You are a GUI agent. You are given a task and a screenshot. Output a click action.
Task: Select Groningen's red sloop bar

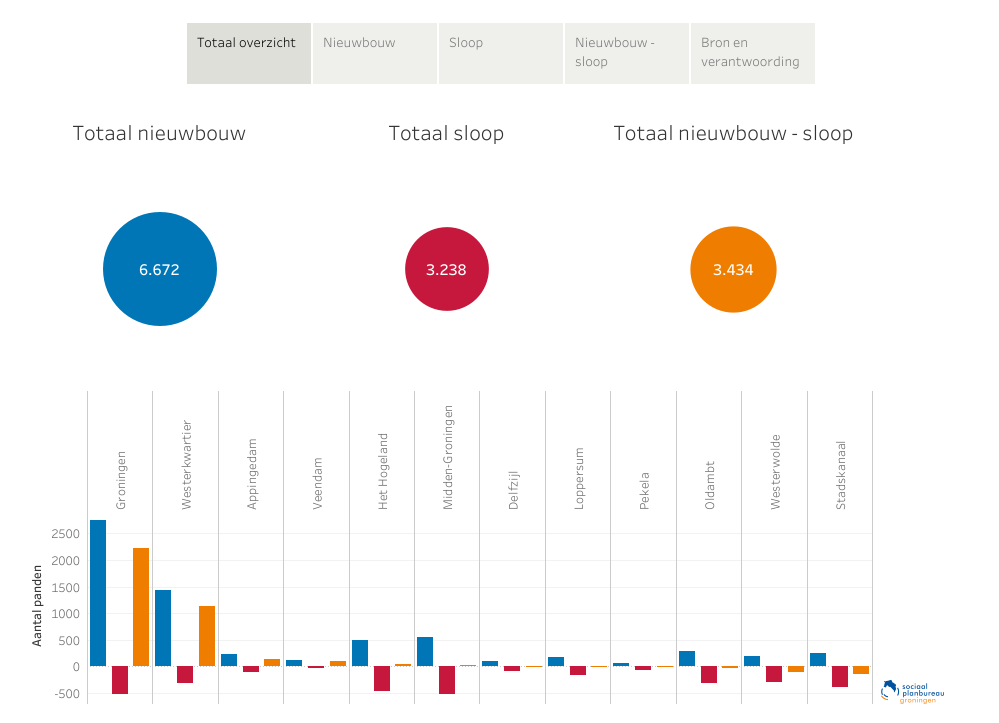pyautogui.click(x=120, y=680)
